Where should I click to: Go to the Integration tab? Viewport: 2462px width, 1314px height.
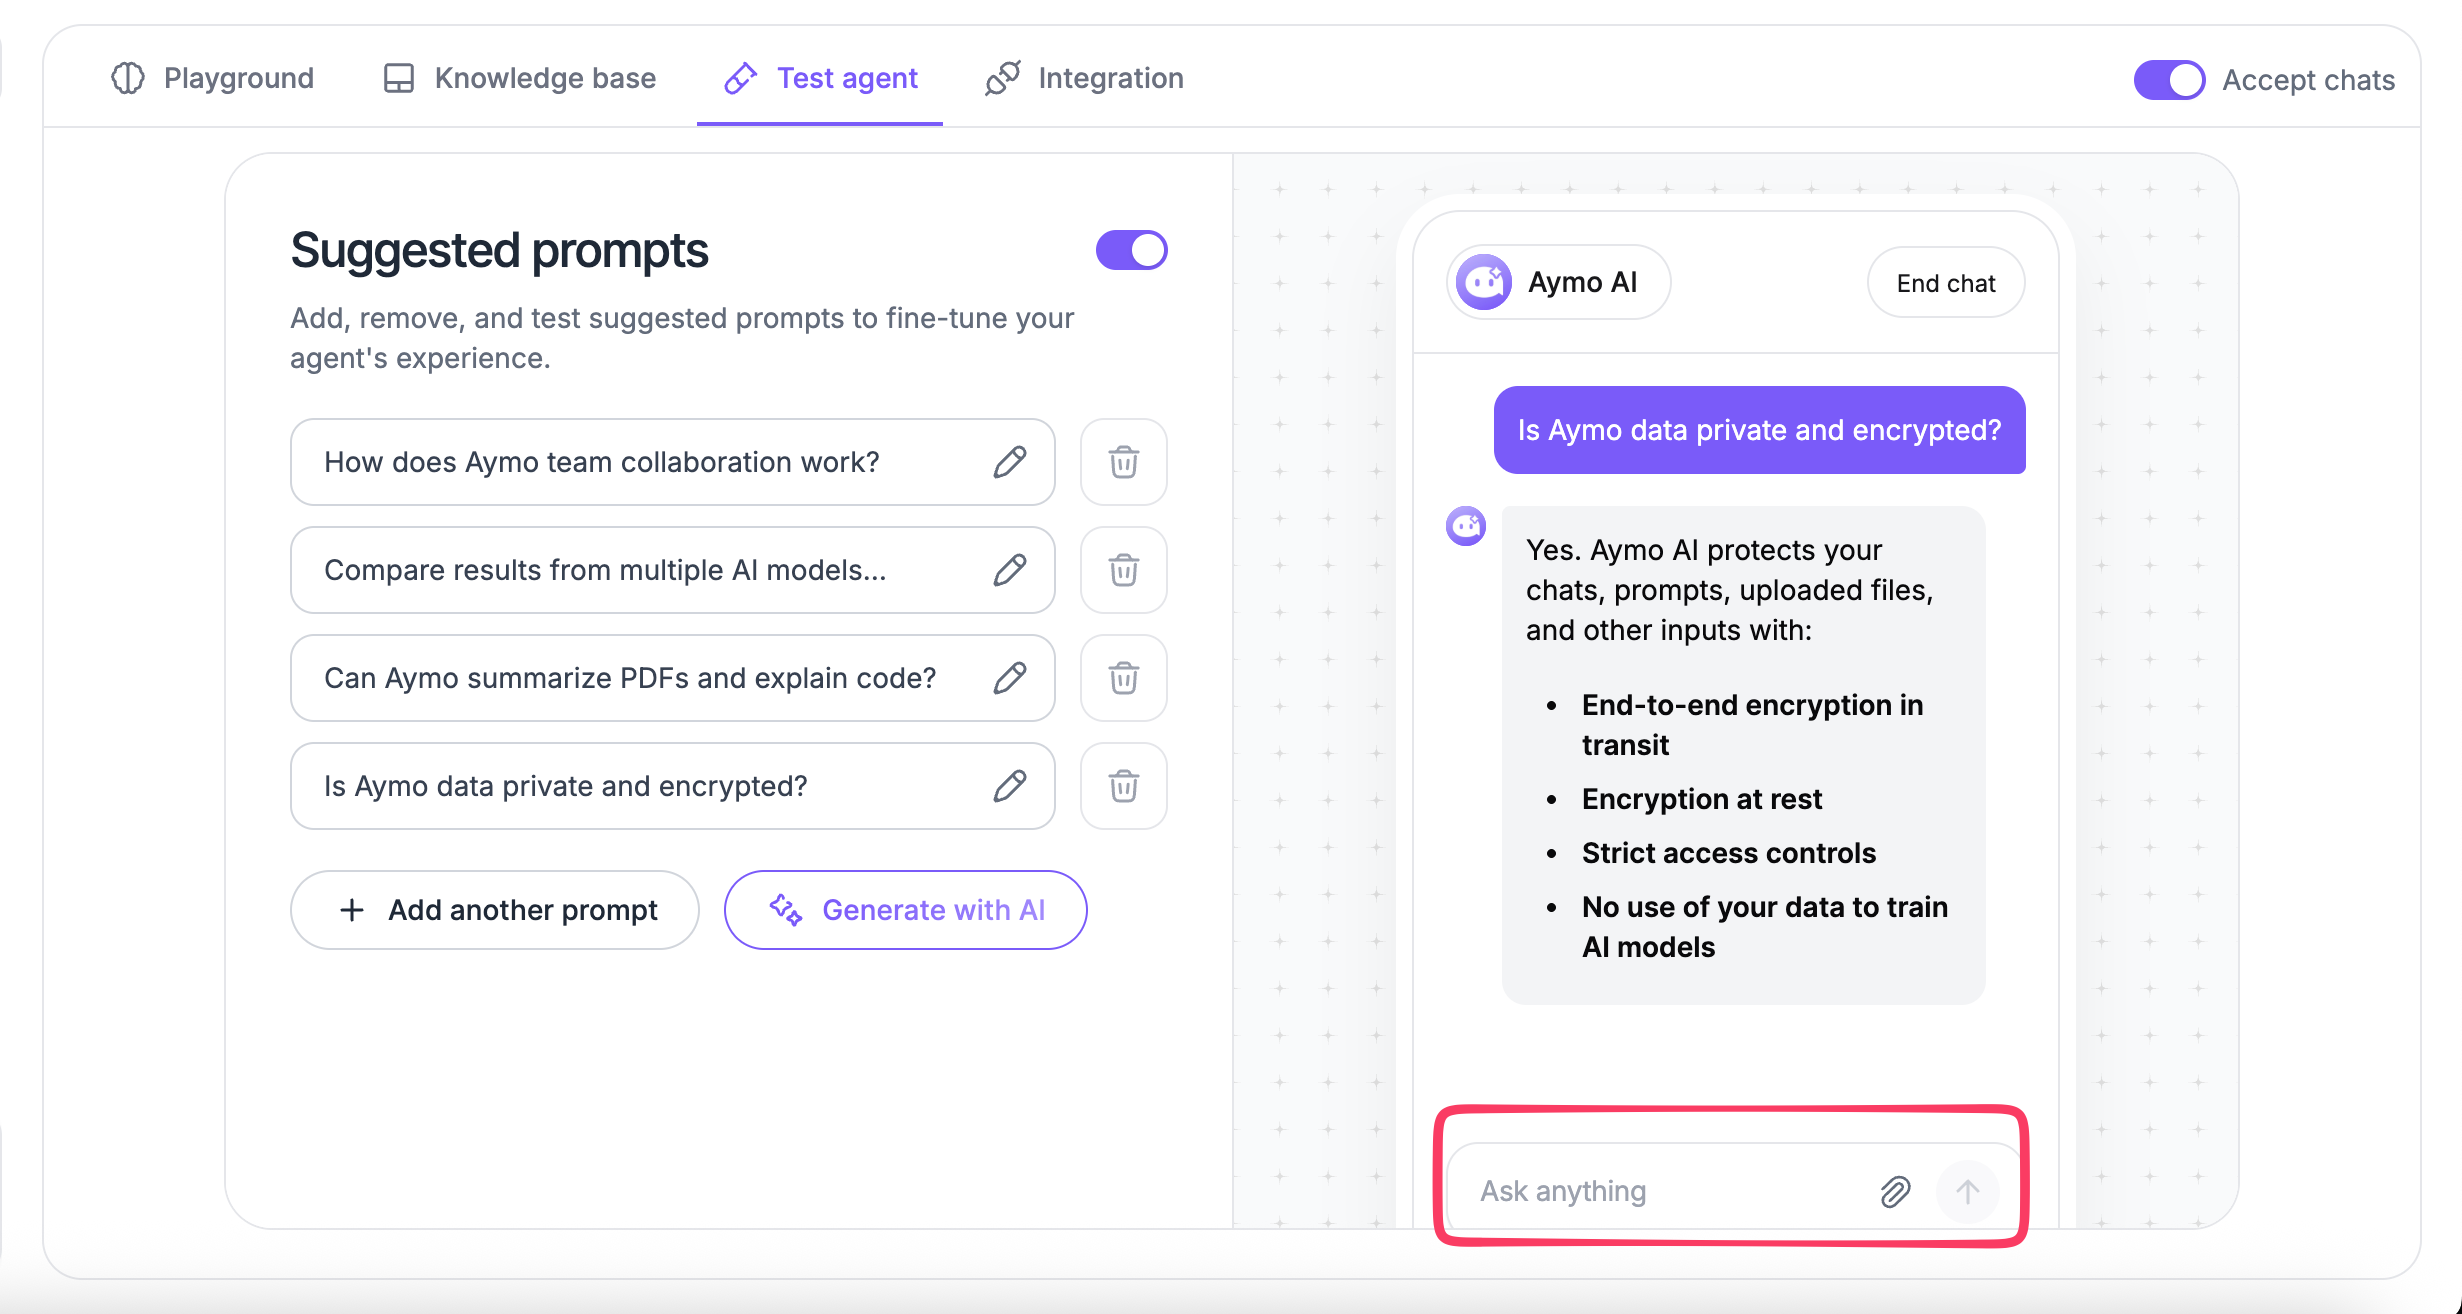[x=1084, y=78]
